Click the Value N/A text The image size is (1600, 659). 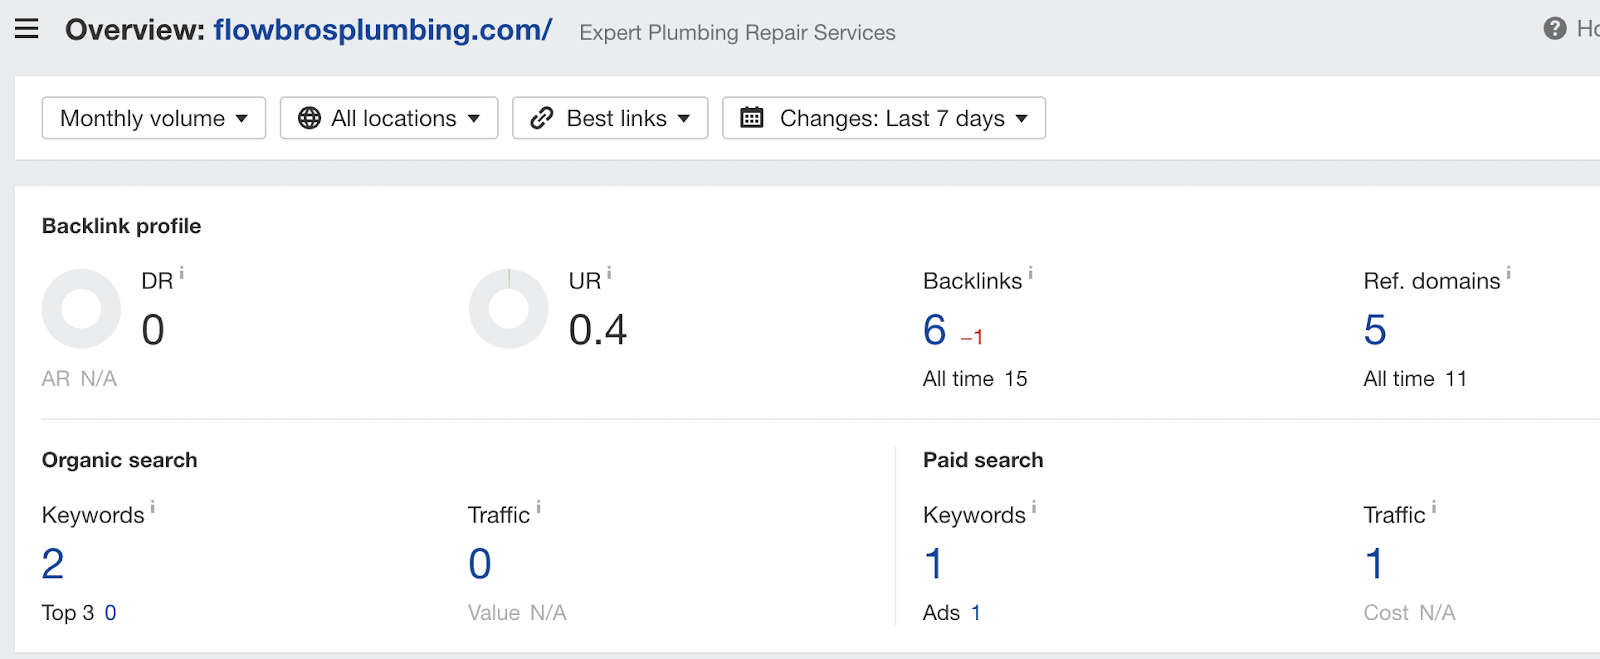517,613
